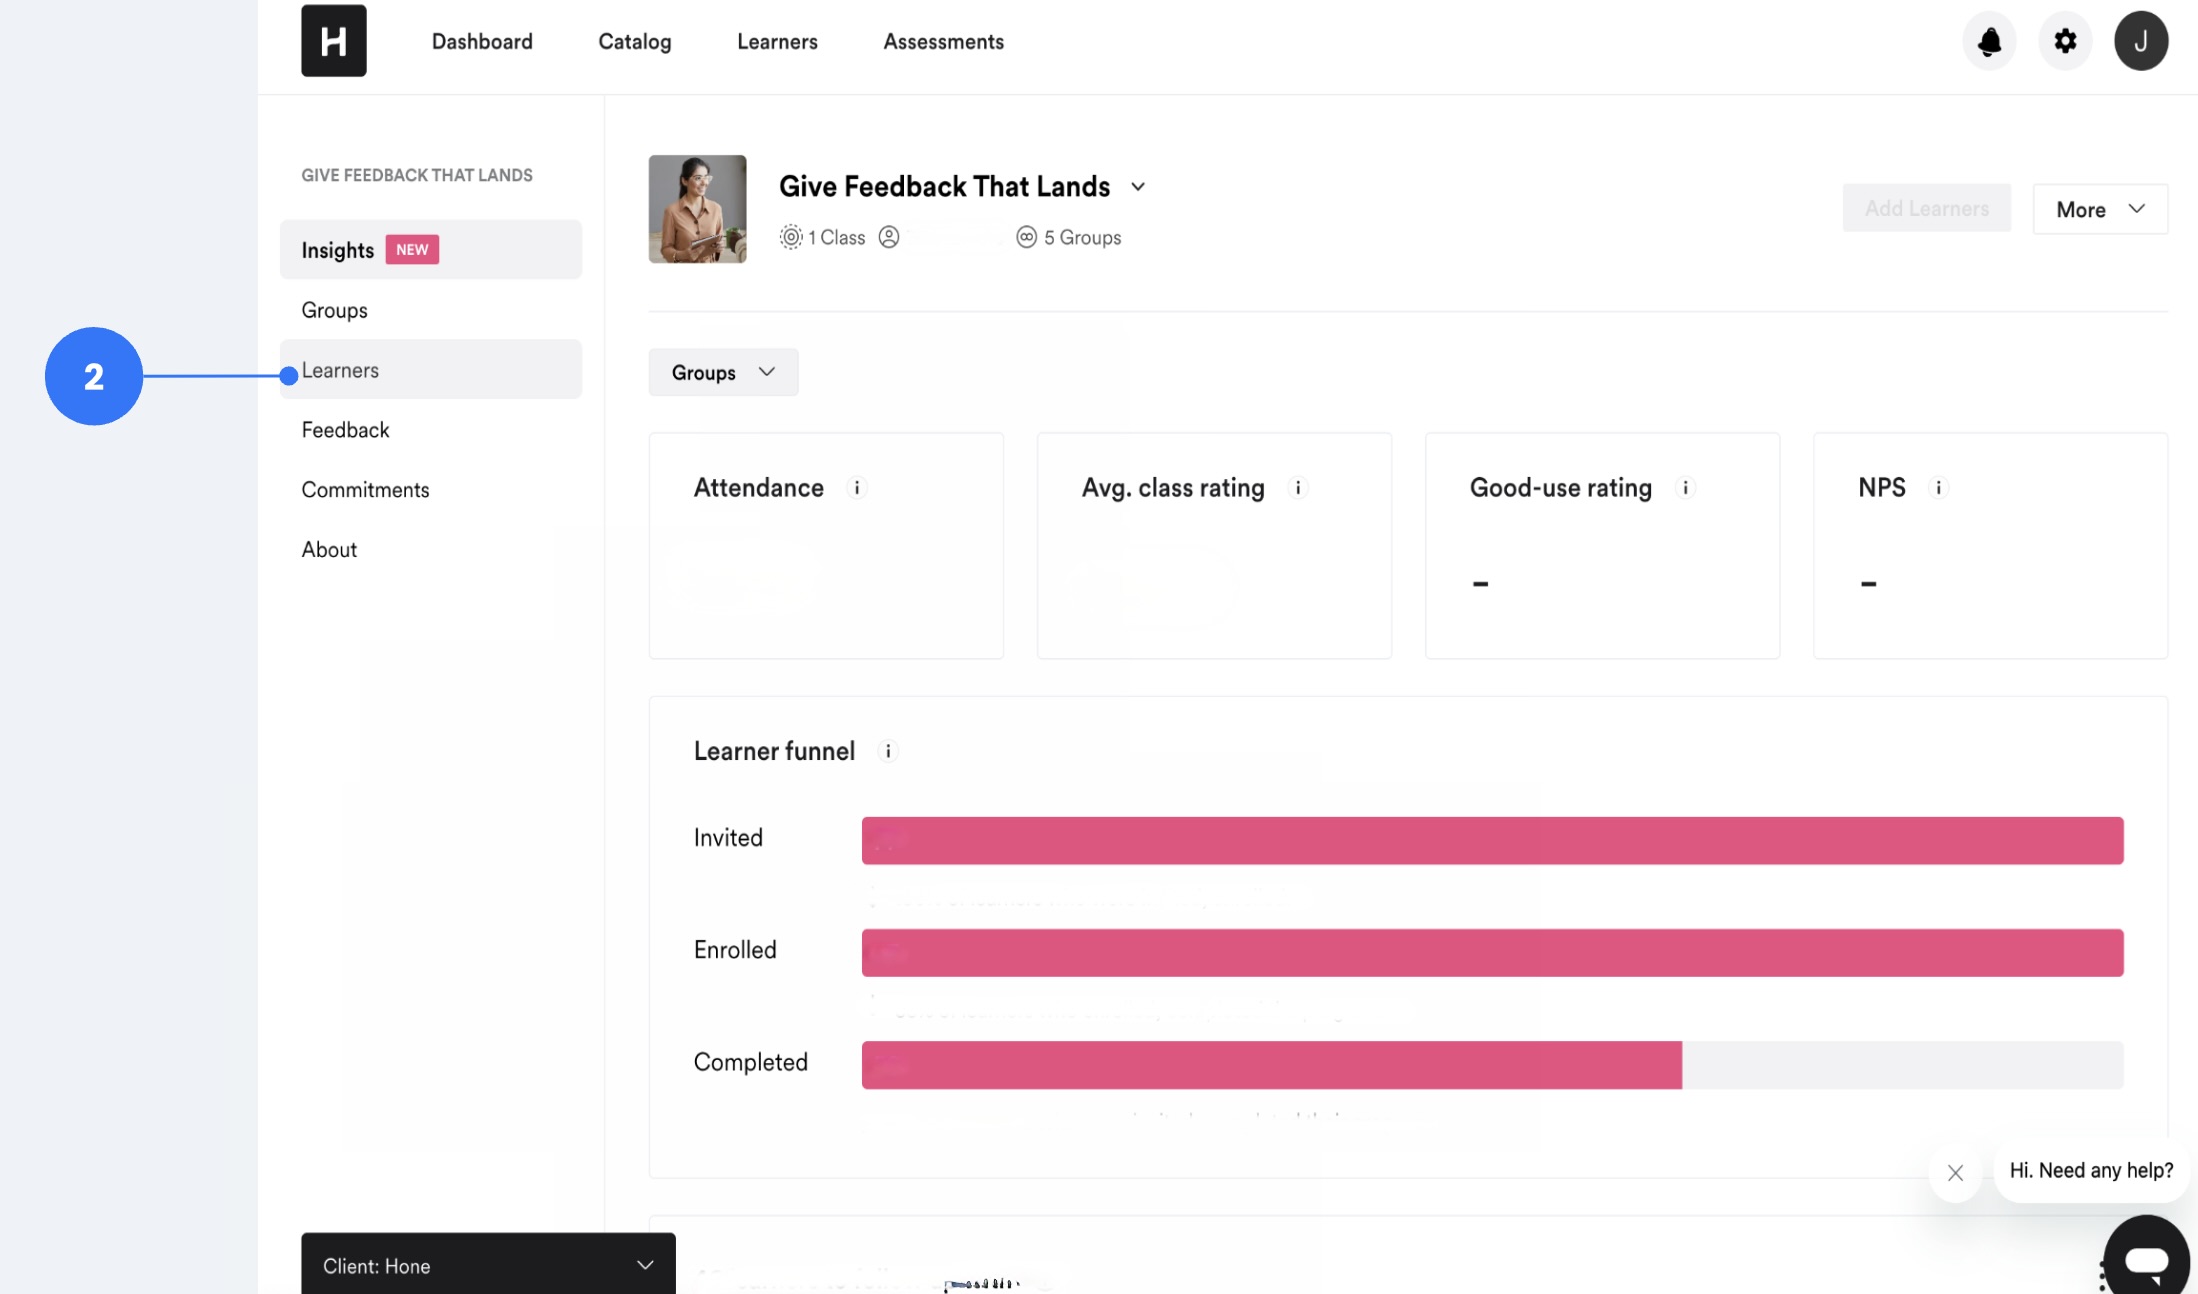Open Insights in the sidebar
This screenshot has height=1294, width=2198.
point(337,249)
